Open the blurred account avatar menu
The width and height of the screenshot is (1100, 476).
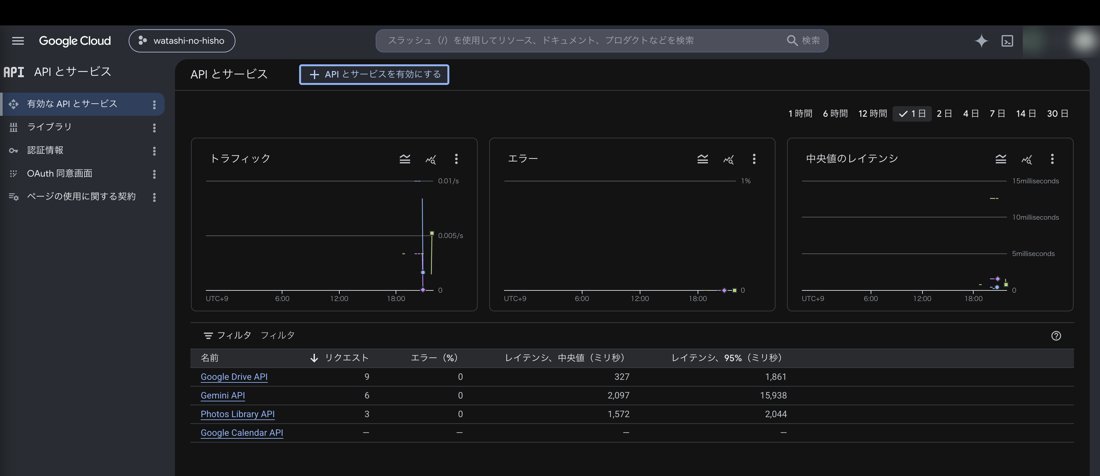[x=1083, y=41]
